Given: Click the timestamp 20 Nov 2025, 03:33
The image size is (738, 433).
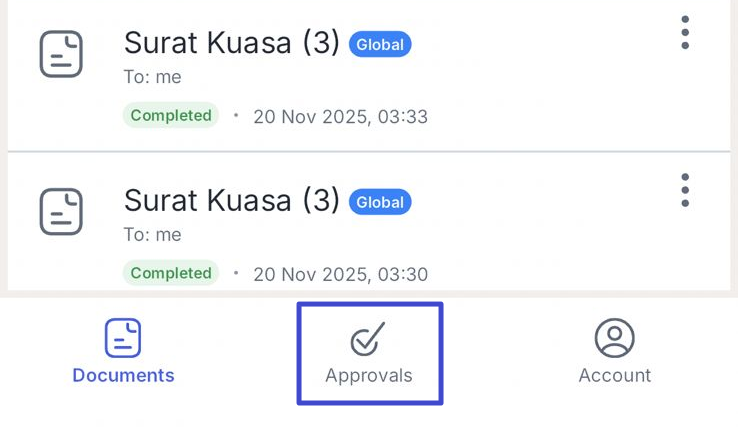Looking at the screenshot, I should tap(340, 117).
